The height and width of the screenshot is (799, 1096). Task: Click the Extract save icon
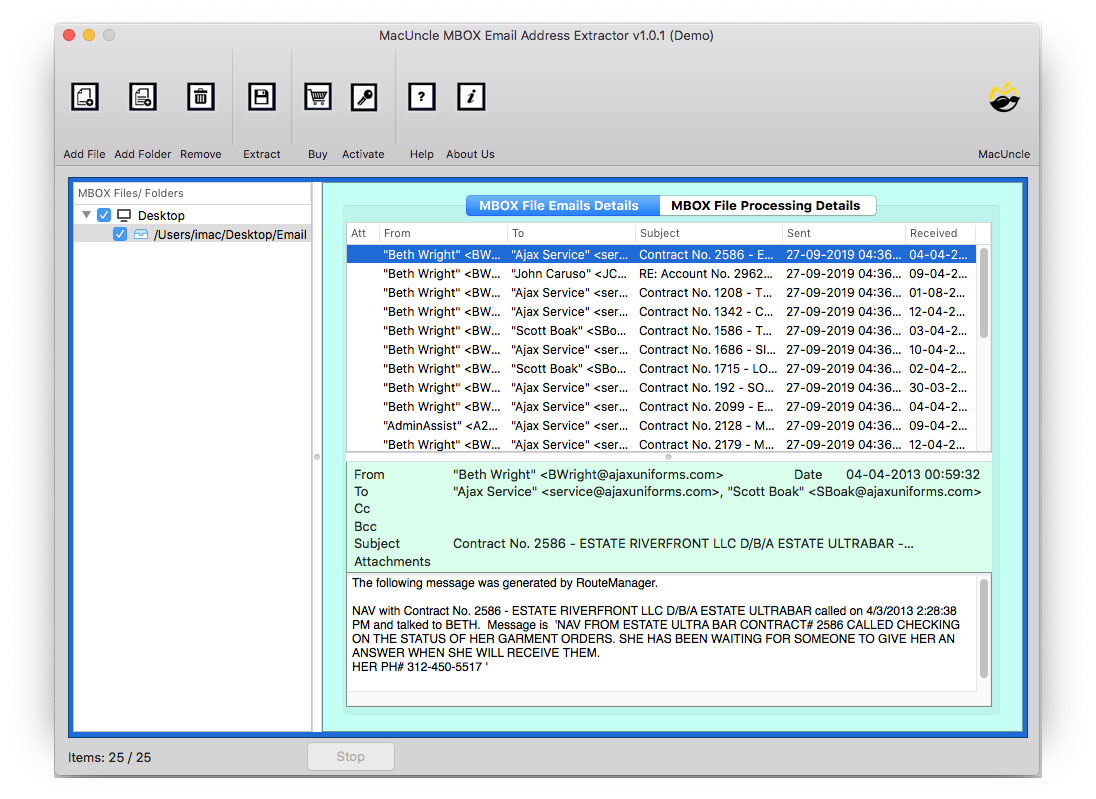coord(261,96)
